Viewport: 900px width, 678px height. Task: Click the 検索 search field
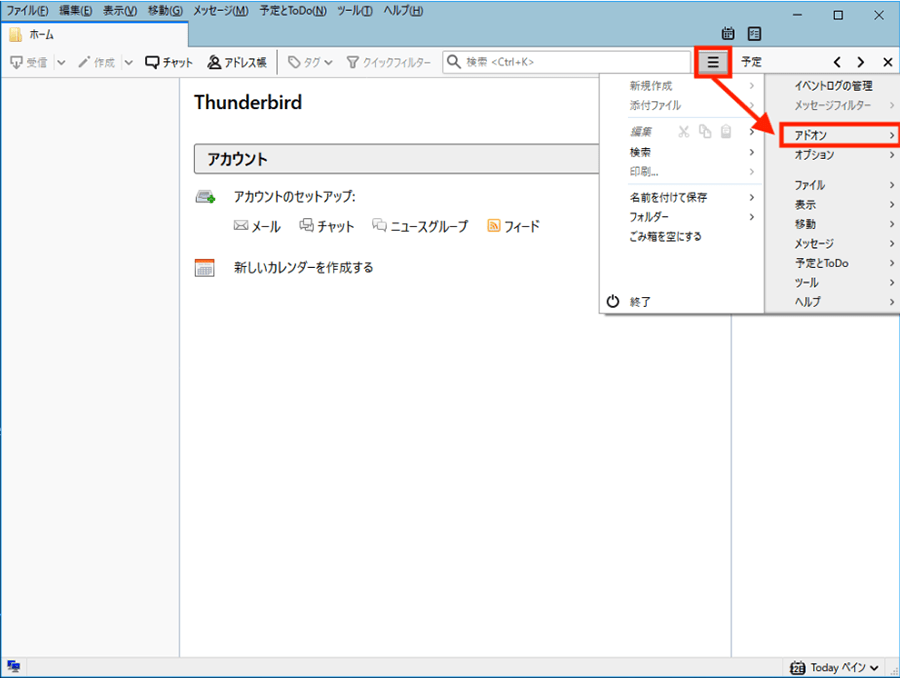pyautogui.click(x=567, y=62)
